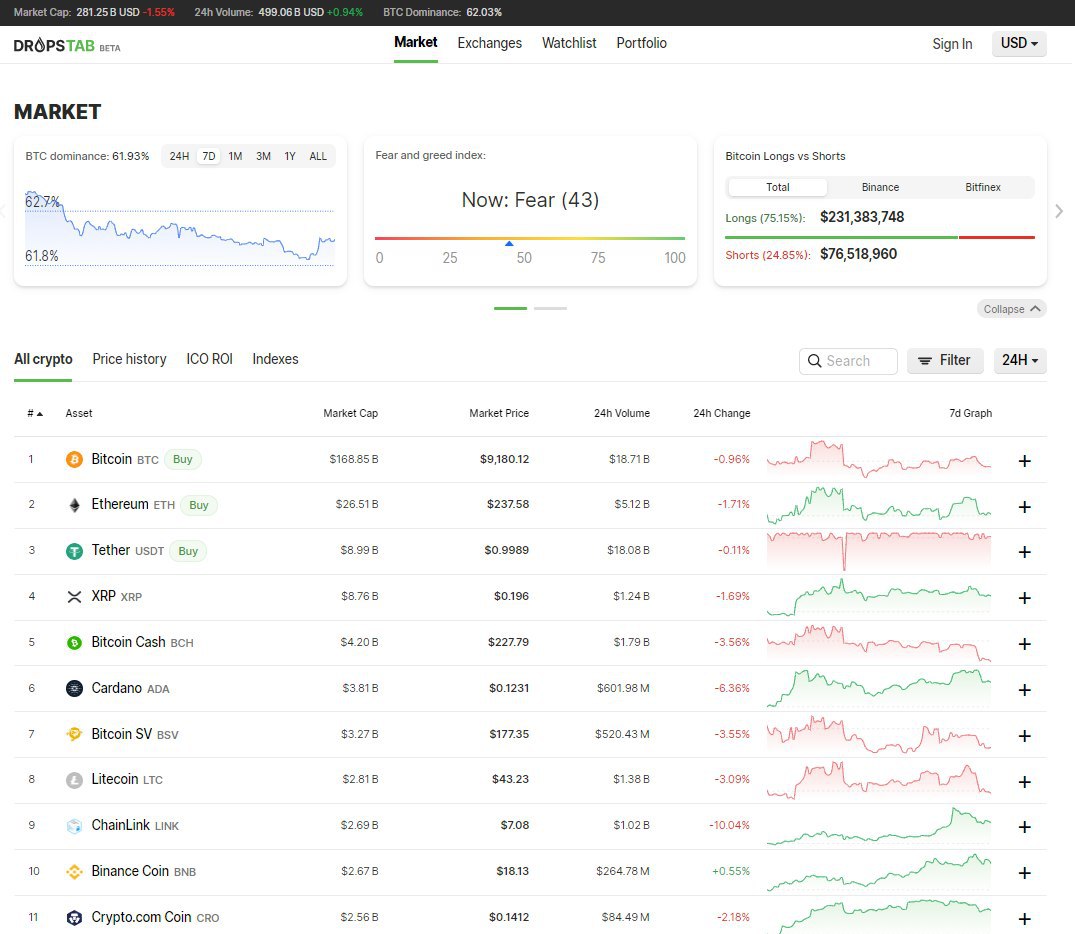
Task: Go to first carousel page indicator
Action: click(x=510, y=309)
